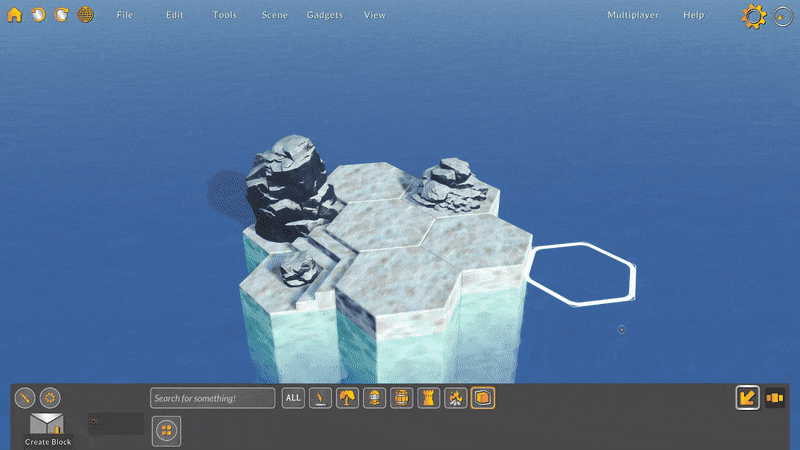The width and height of the screenshot is (800, 450).
Task: Select the tree category filter icon
Action: click(x=348, y=398)
